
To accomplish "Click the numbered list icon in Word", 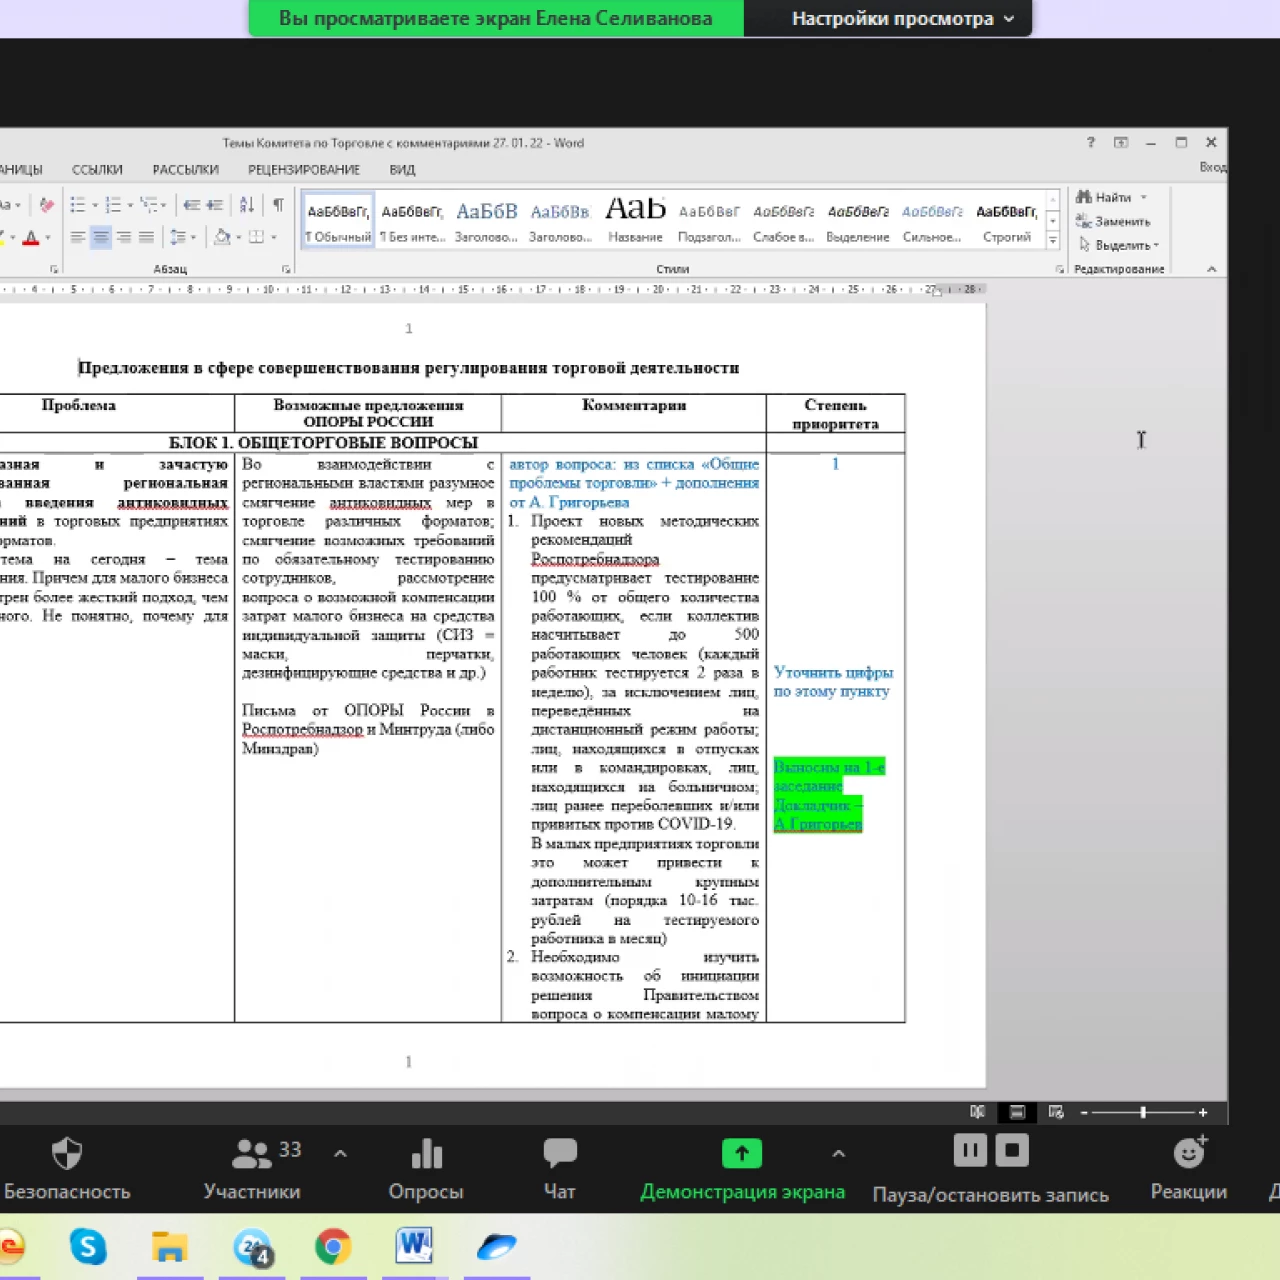I will [x=113, y=205].
